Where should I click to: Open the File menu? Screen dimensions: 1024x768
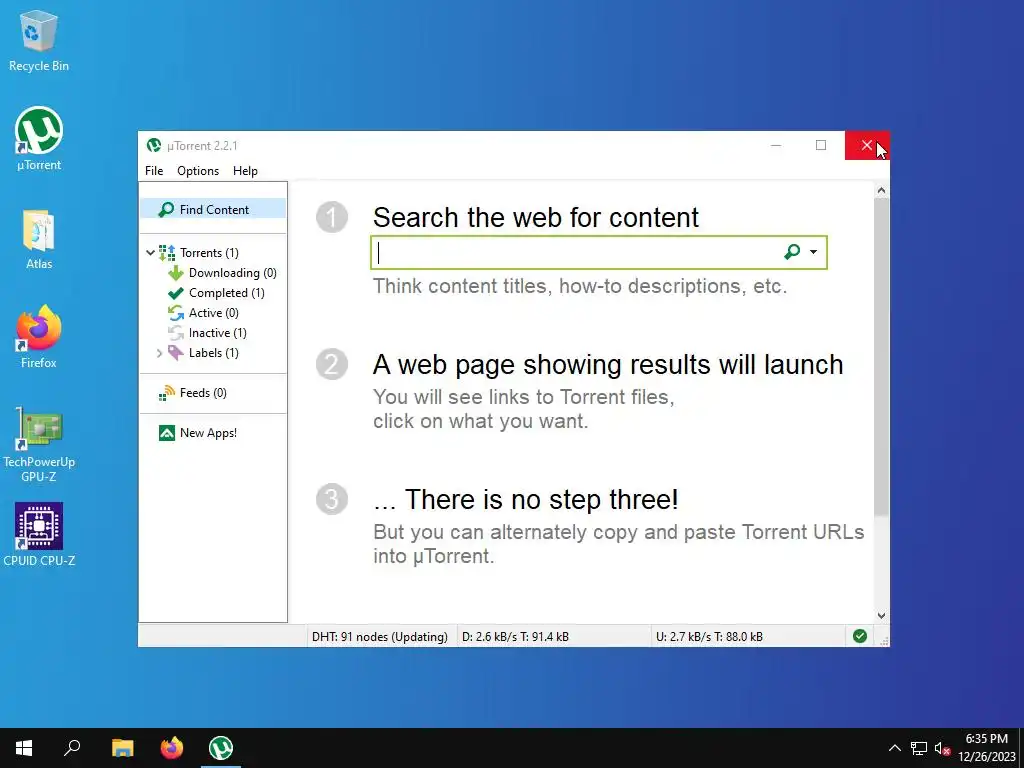154,171
